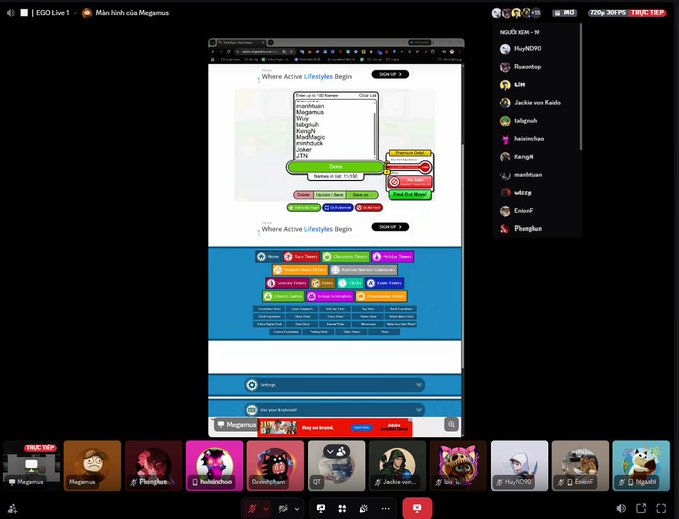Open screen share settings icon
Viewport: 679px width, 519px height.
tap(321, 509)
